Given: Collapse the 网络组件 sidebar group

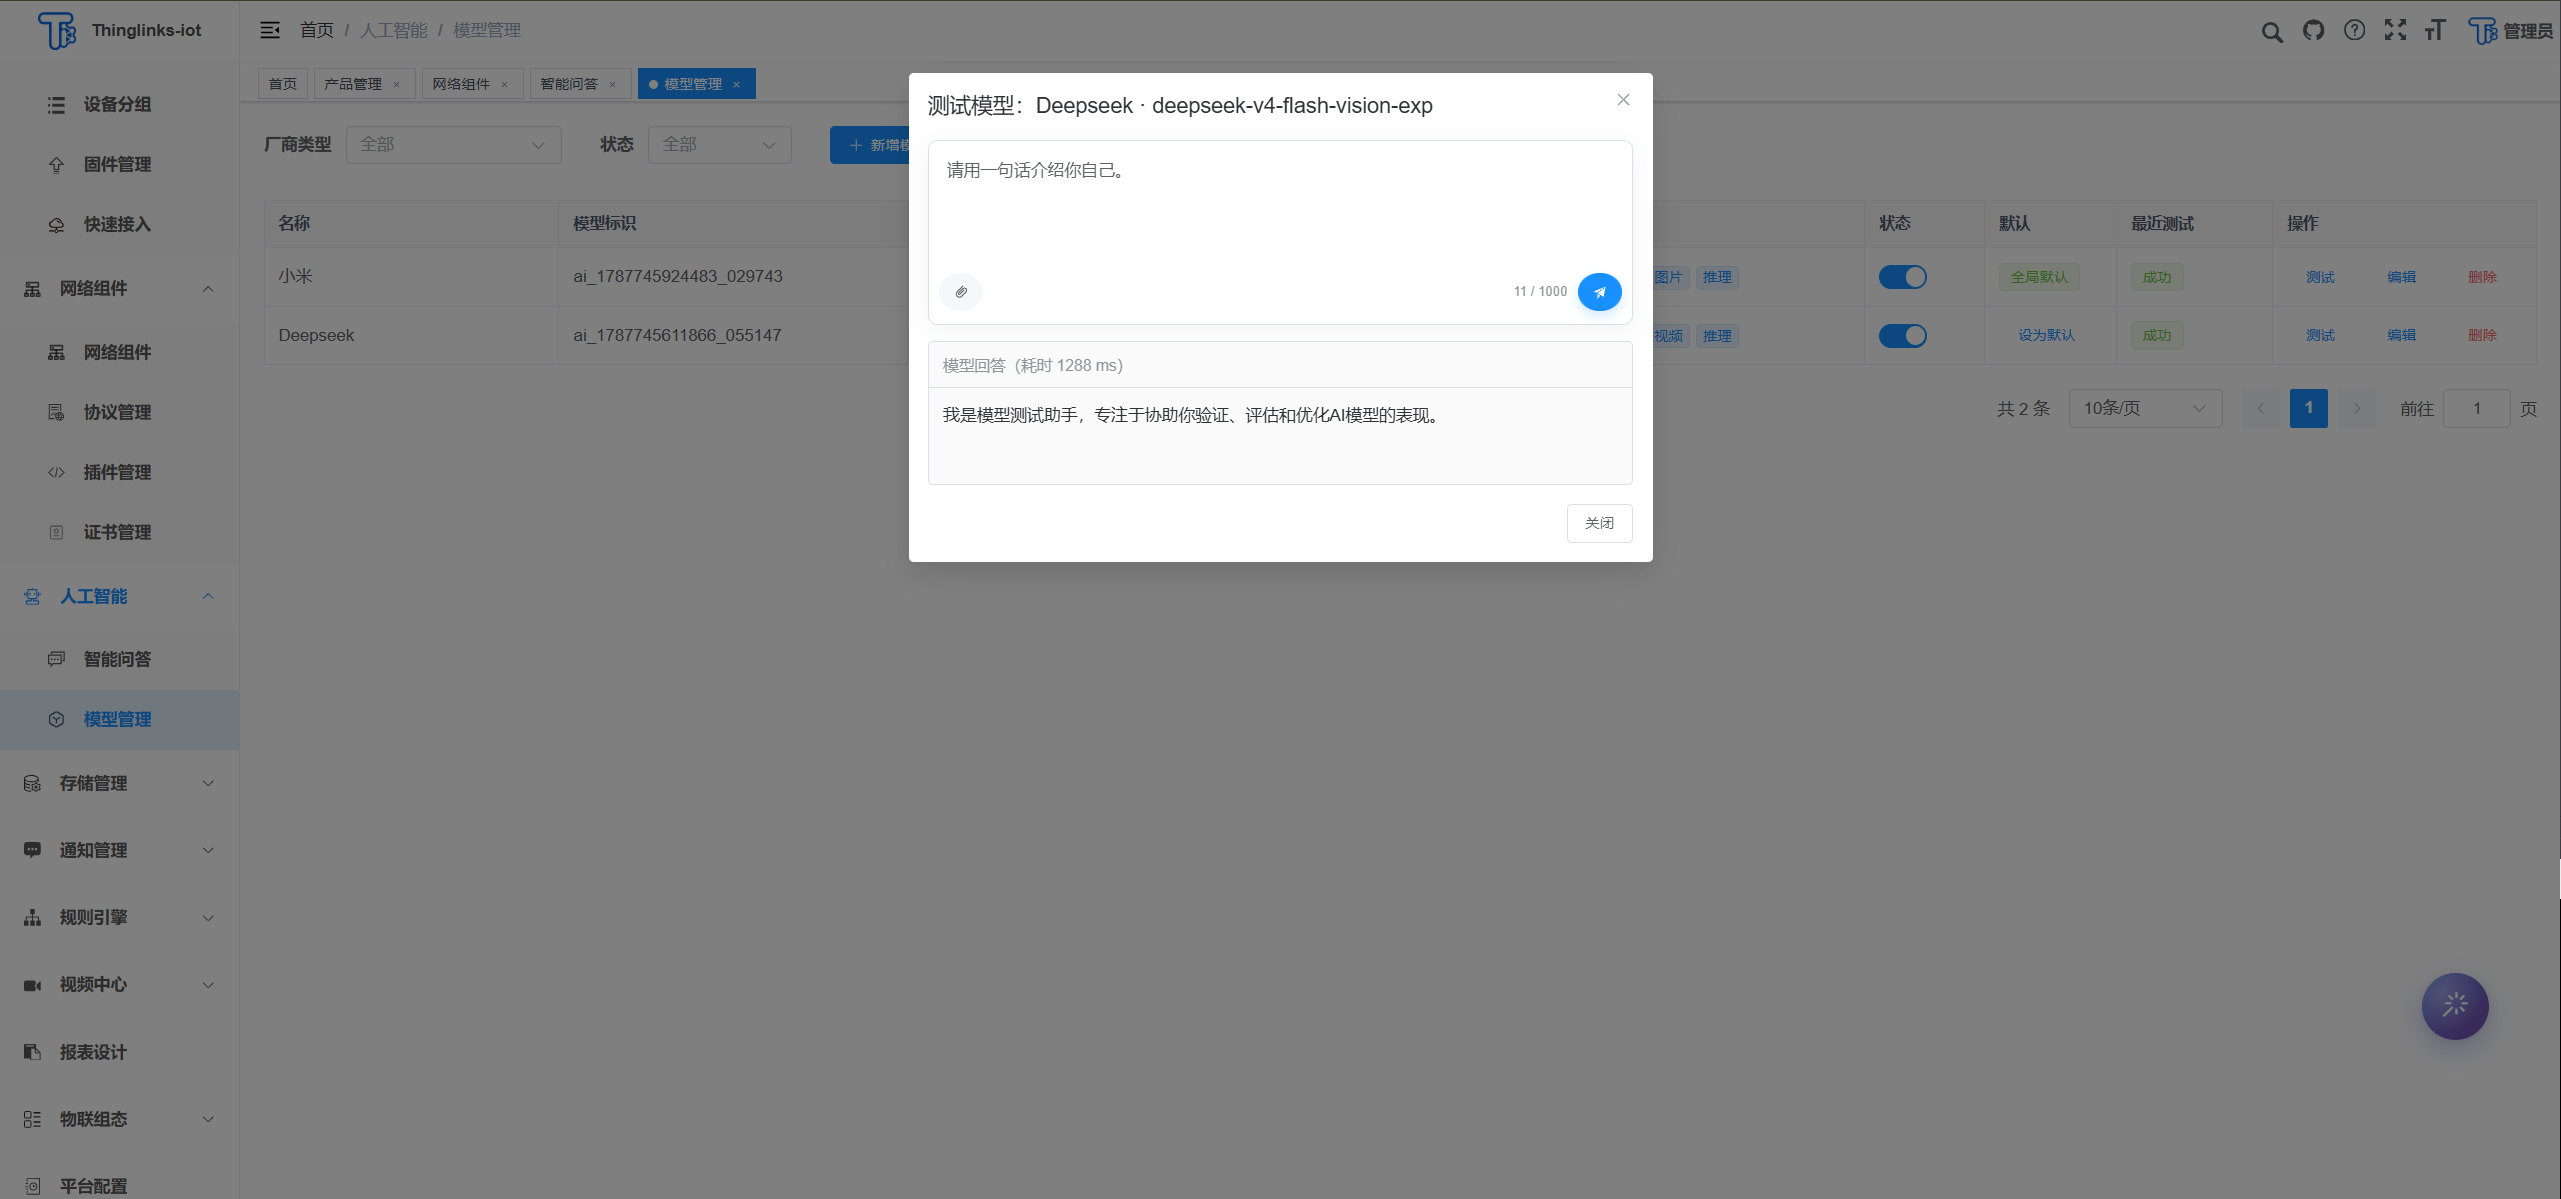Looking at the screenshot, I should coord(119,289).
